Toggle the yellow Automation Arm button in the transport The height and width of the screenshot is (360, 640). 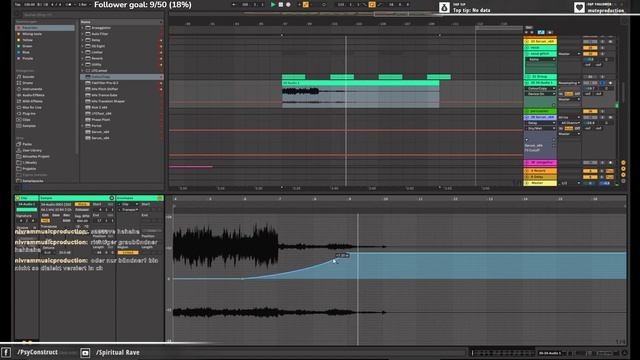(305, 4)
